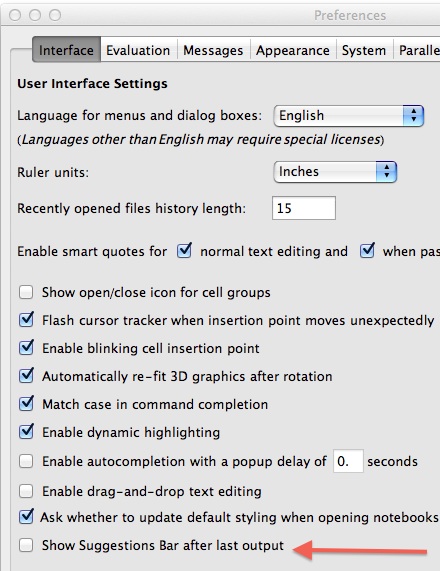Click the popup delay seconds field
This screenshot has width=440, height=571.
(x=348, y=461)
